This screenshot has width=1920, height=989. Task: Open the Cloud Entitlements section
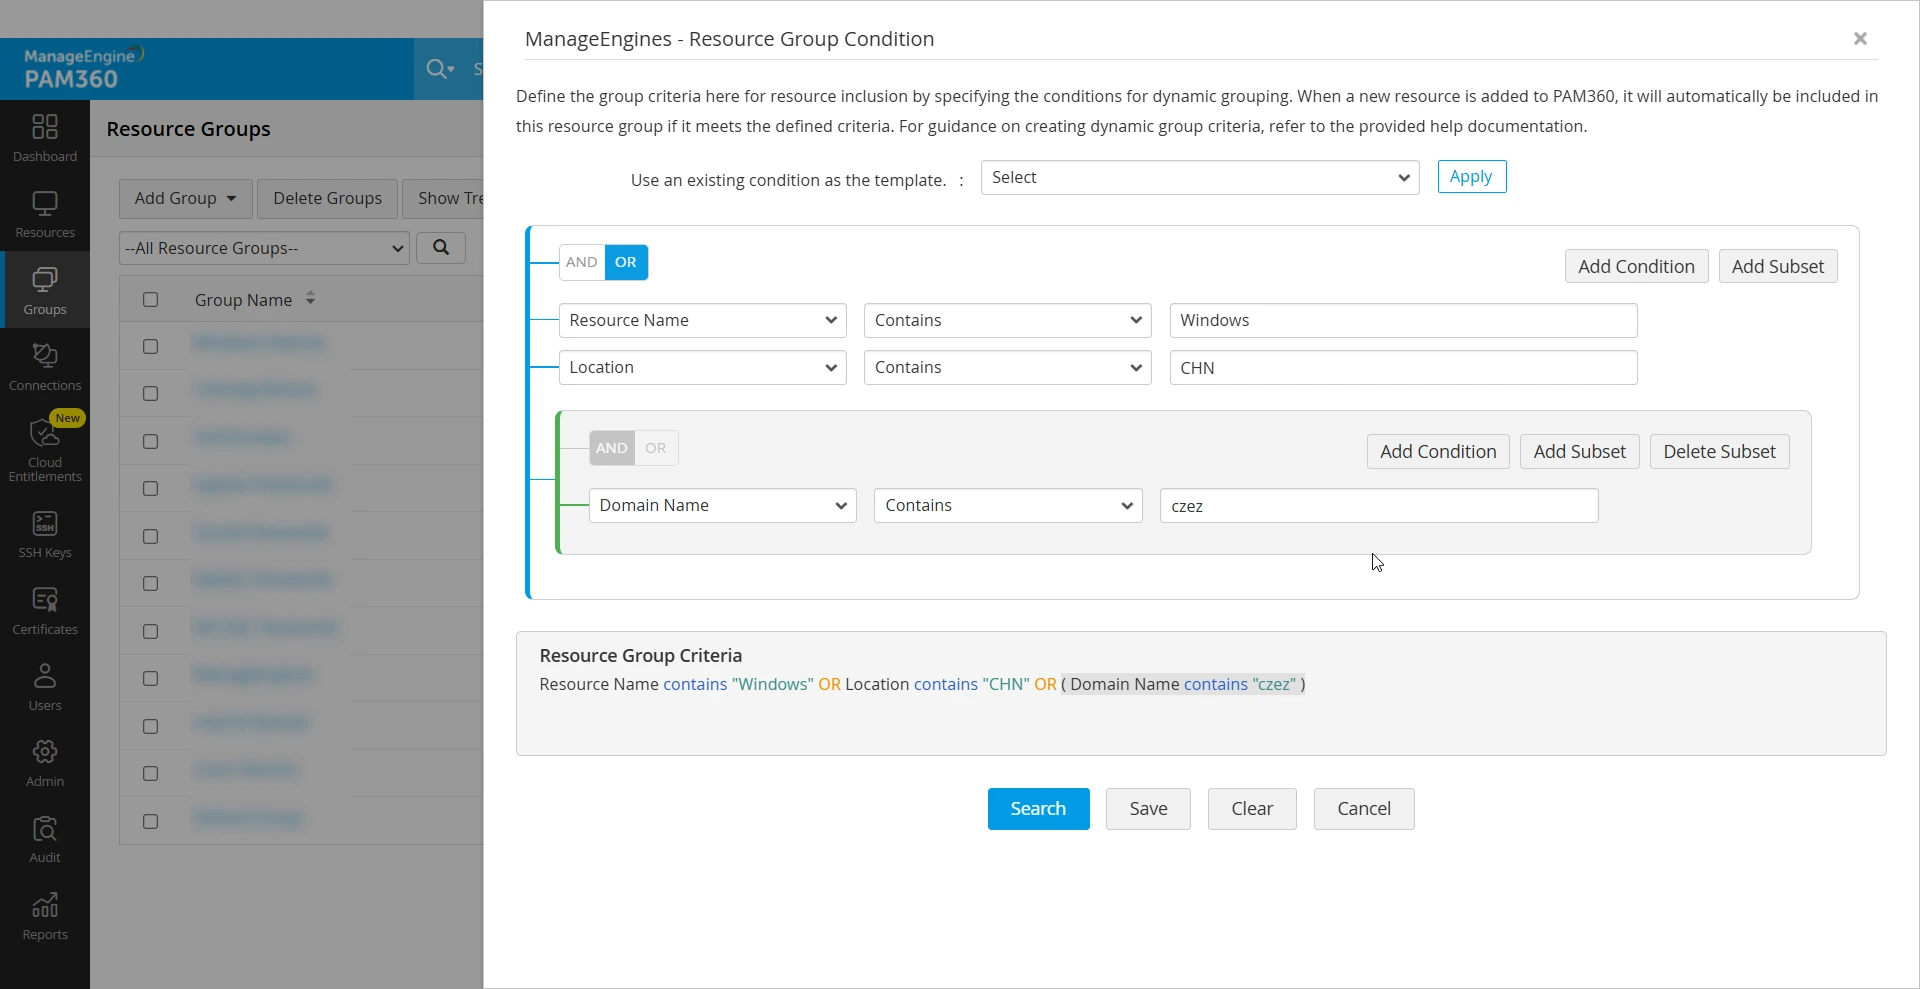click(x=44, y=450)
